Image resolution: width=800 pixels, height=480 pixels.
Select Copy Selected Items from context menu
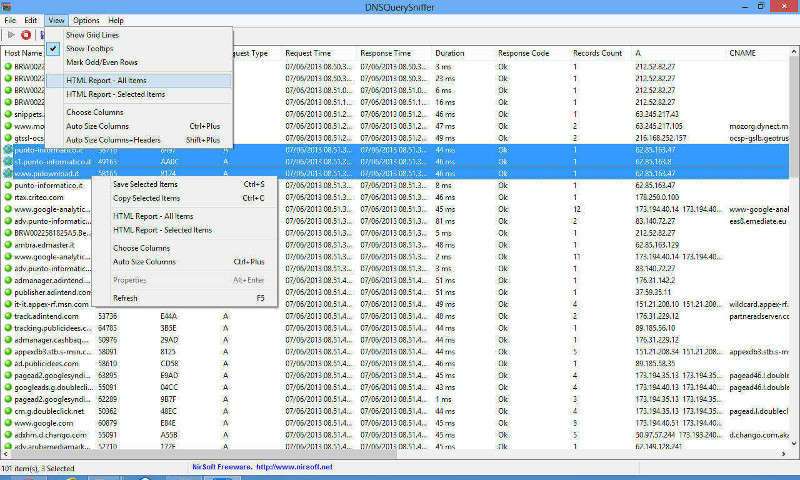146,198
